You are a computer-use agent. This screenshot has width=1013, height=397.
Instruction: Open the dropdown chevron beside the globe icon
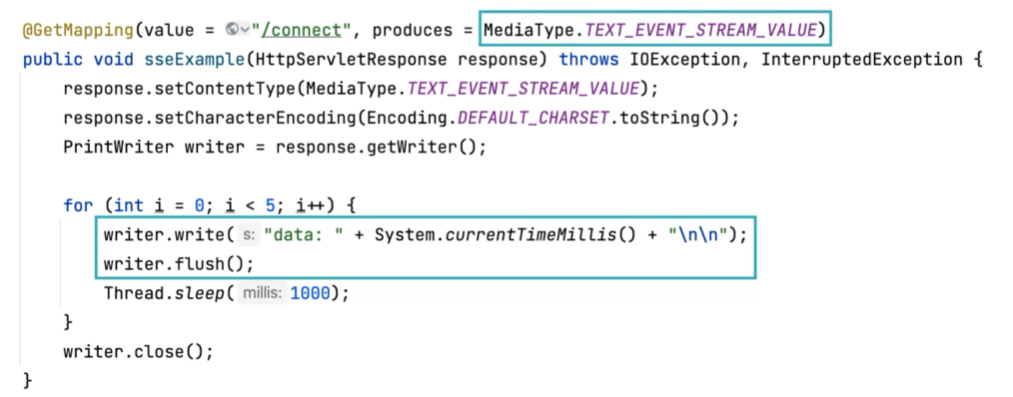245,30
